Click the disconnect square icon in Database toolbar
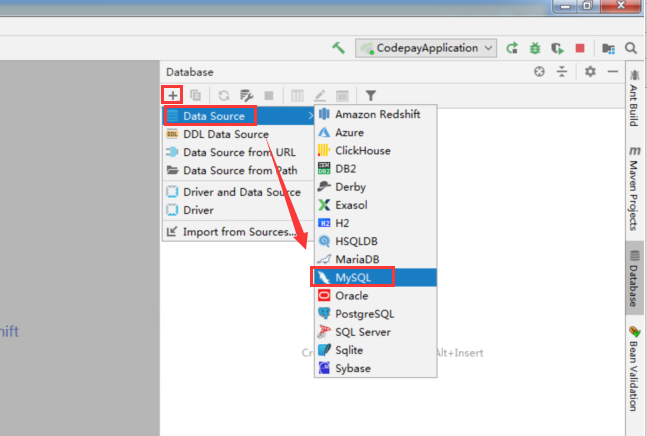Screen dimensions: 647x436 coord(269,96)
